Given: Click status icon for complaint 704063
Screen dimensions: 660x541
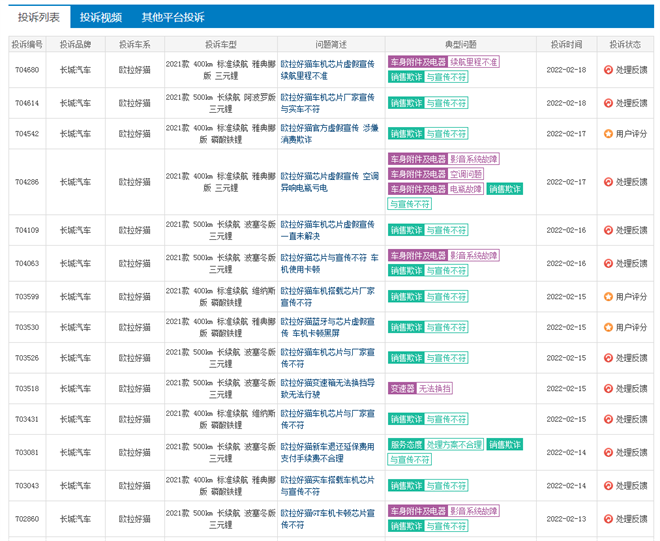Looking at the screenshot, I should click(608, 264).
